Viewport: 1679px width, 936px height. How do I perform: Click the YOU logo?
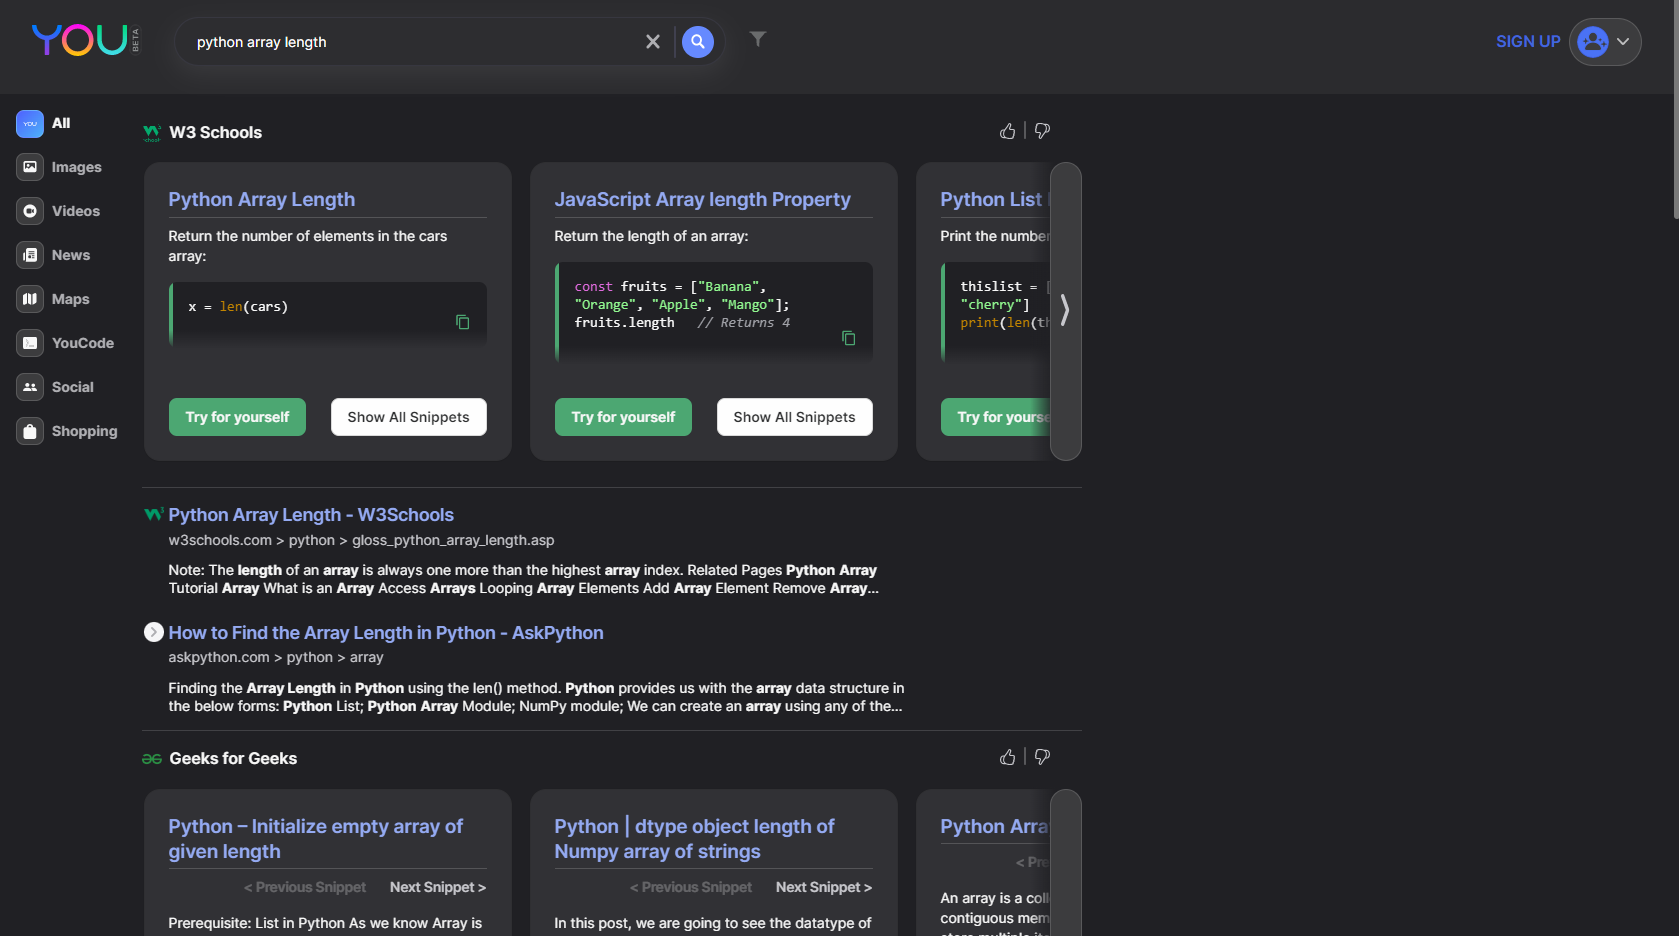click(x=86, y=40)
